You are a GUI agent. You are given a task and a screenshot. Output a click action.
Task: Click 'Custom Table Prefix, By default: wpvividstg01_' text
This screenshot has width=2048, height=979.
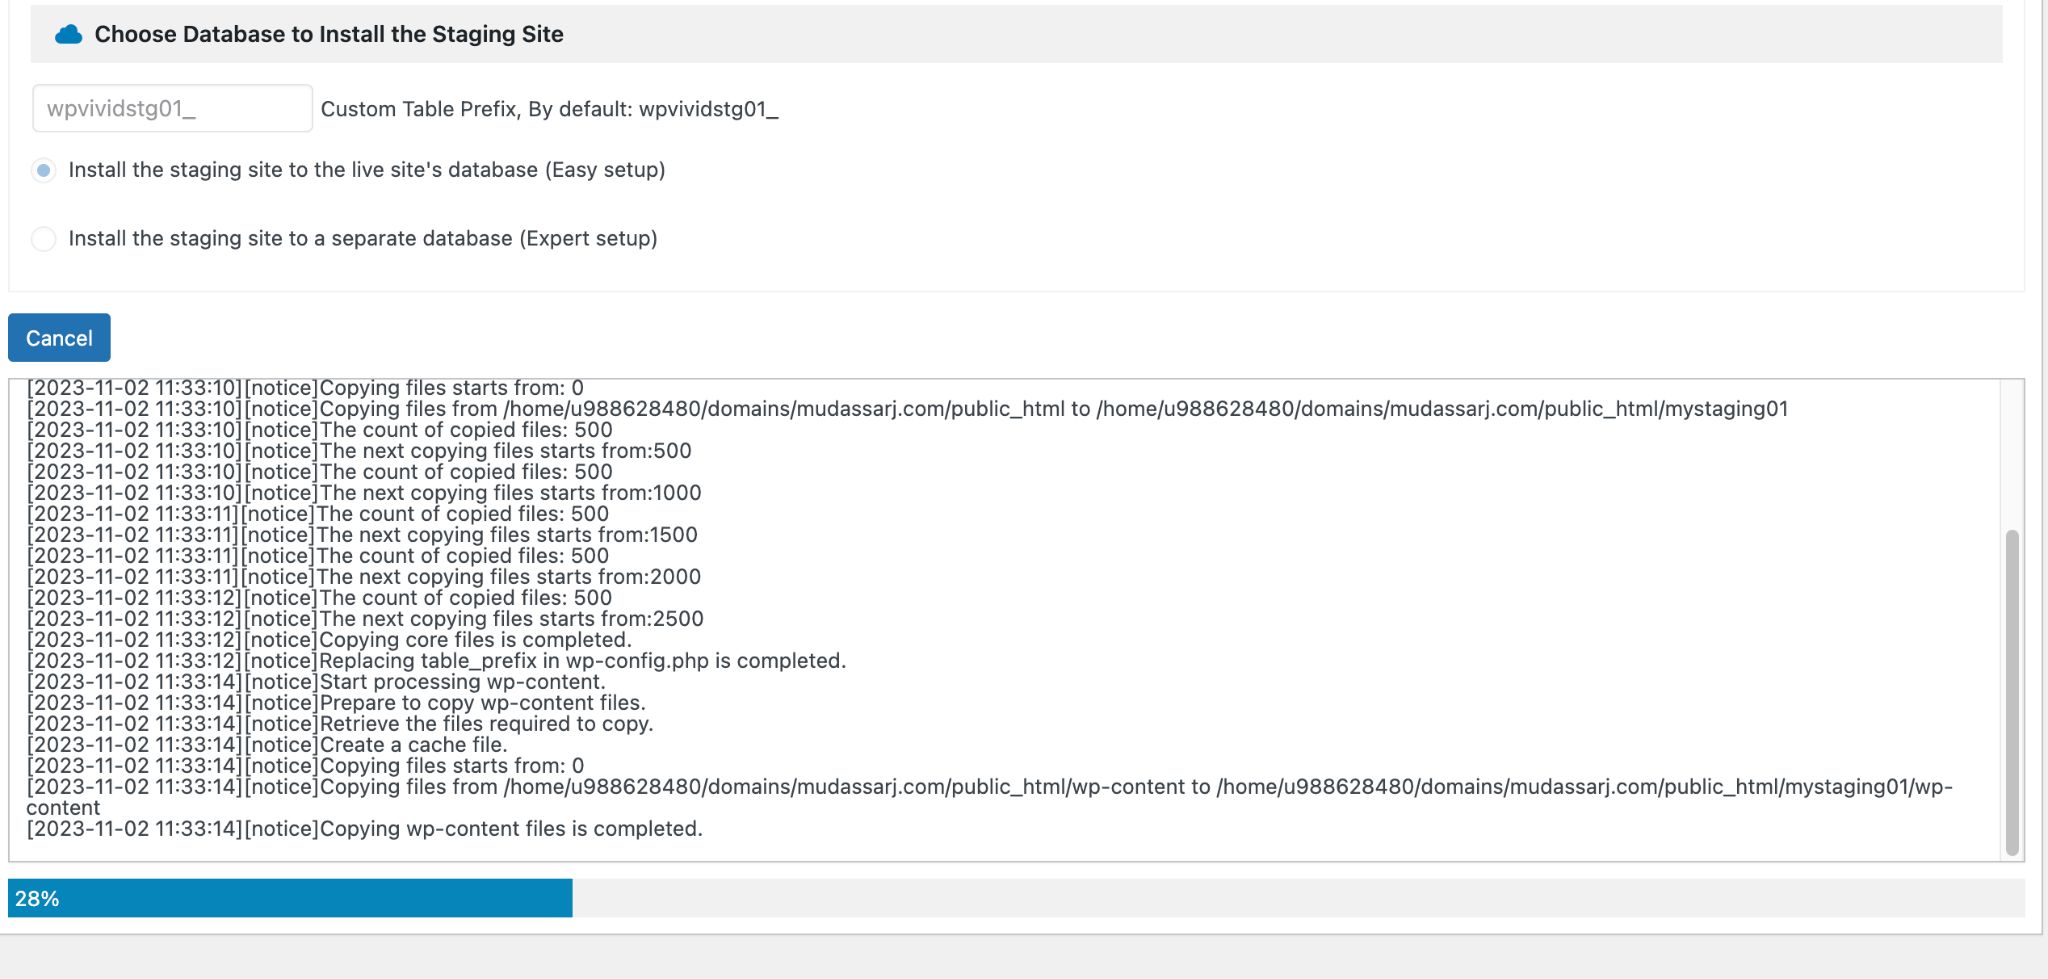(x=549, y=109)
